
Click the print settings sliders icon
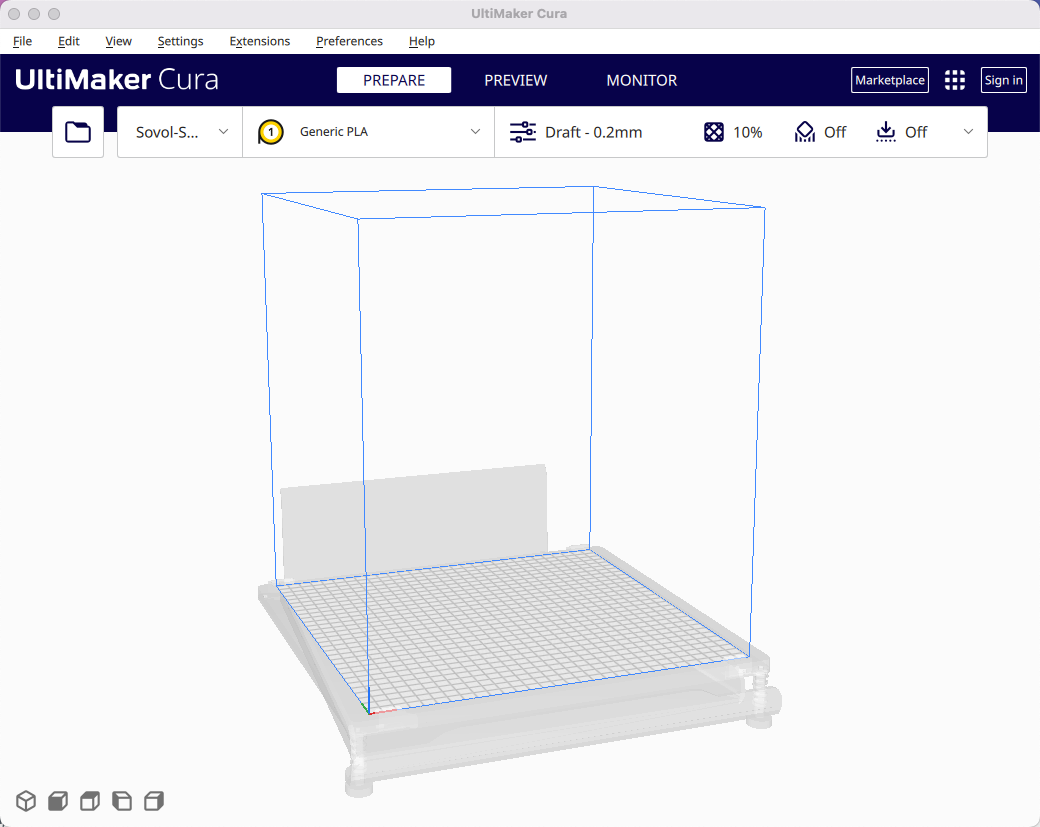coord(523,132)
